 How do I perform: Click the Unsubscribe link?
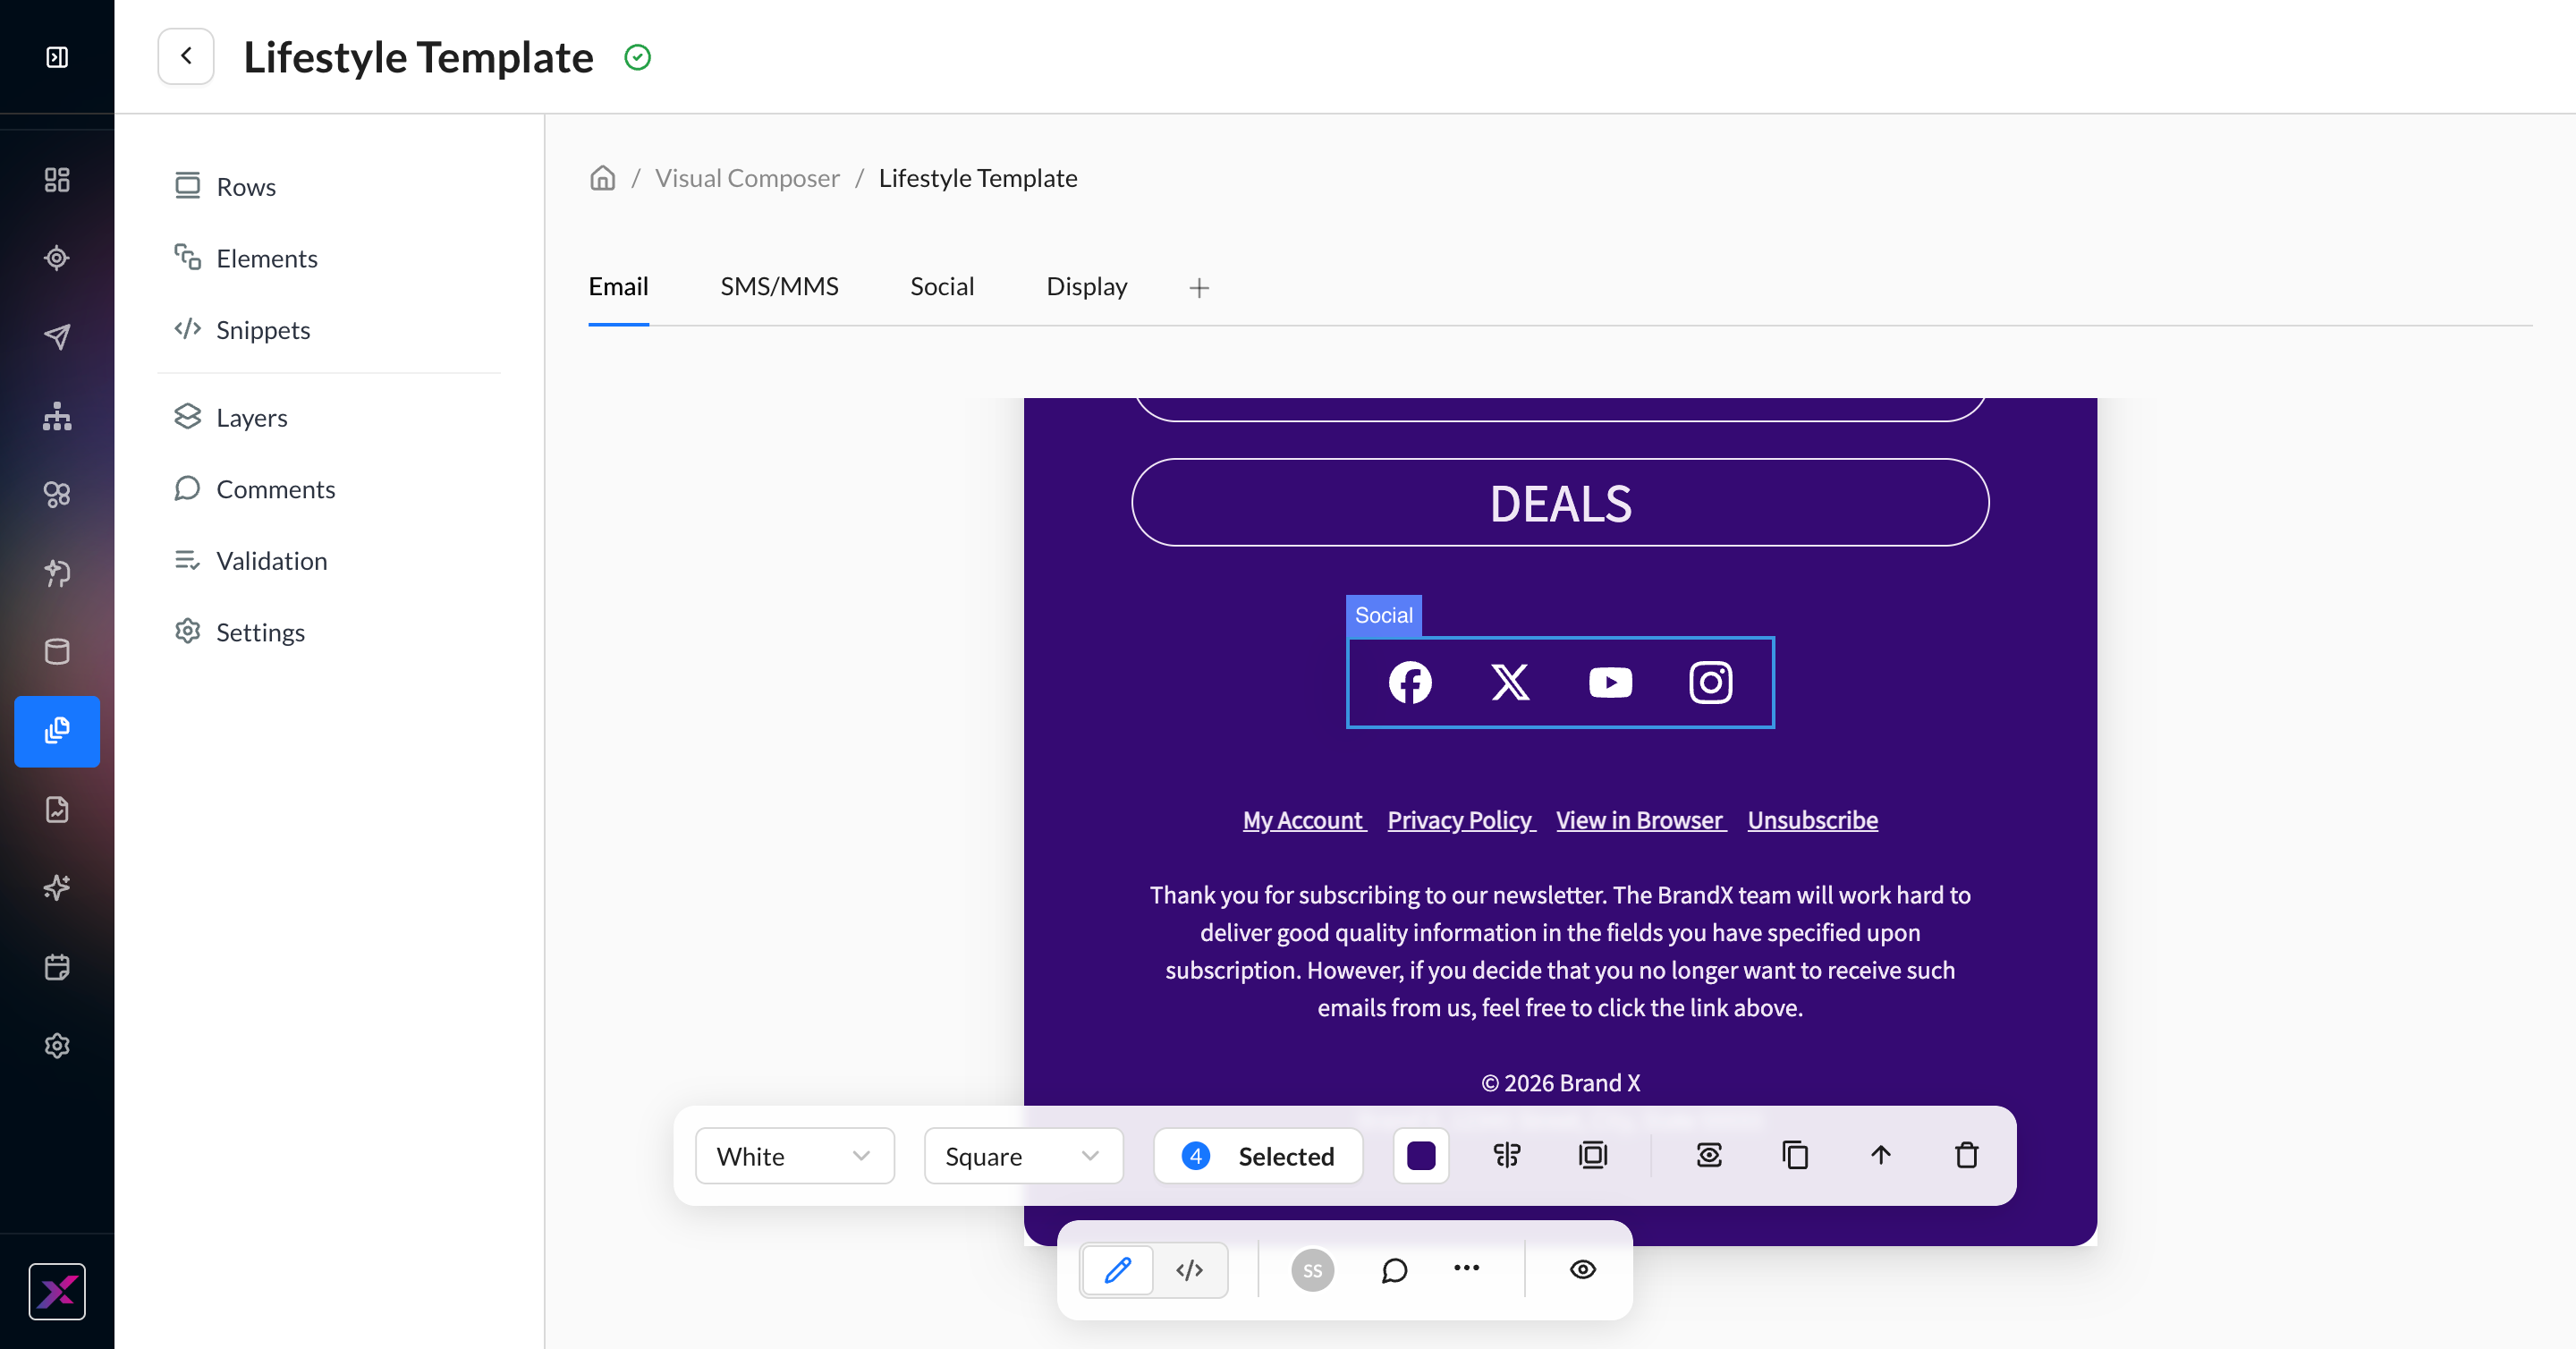[x=1812, y=820]
